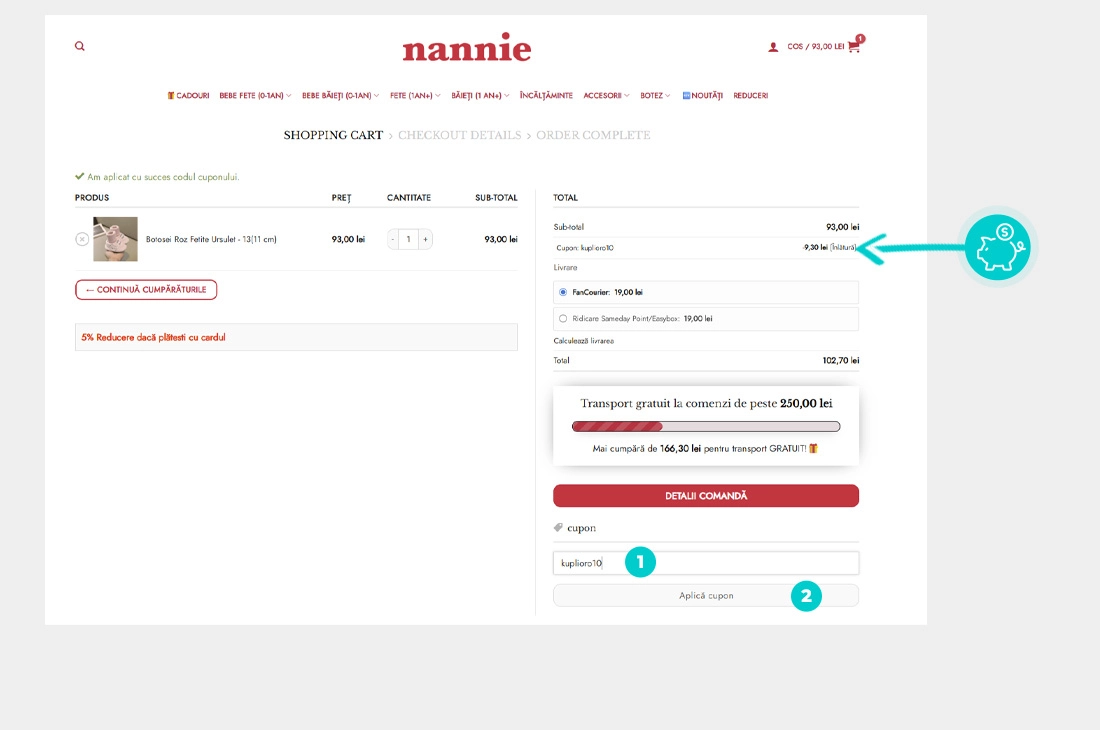
Task: Remove Botosei Roz product with X icon
Action: 82,239
